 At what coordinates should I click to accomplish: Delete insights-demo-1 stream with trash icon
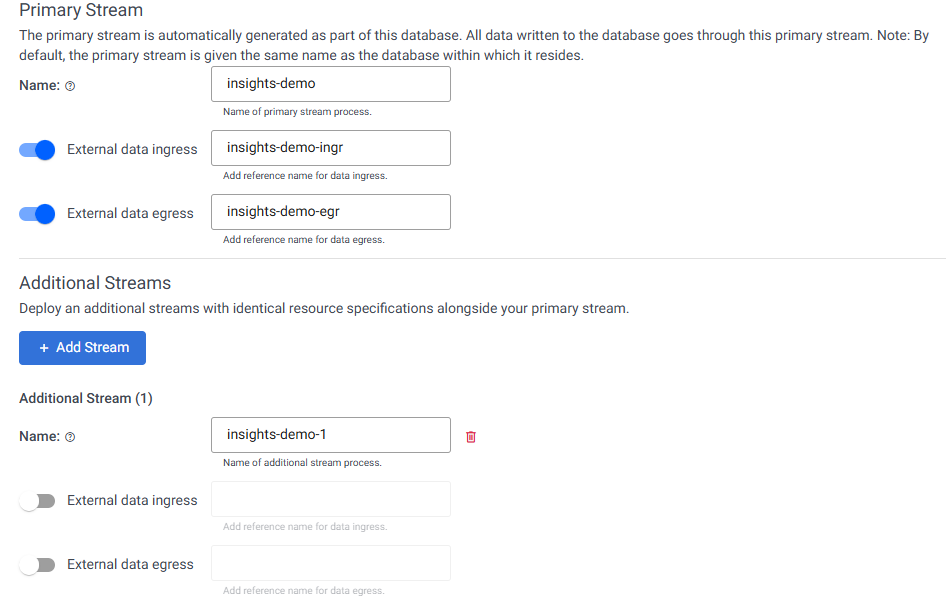pyautogui.click(x=471, y=437)
